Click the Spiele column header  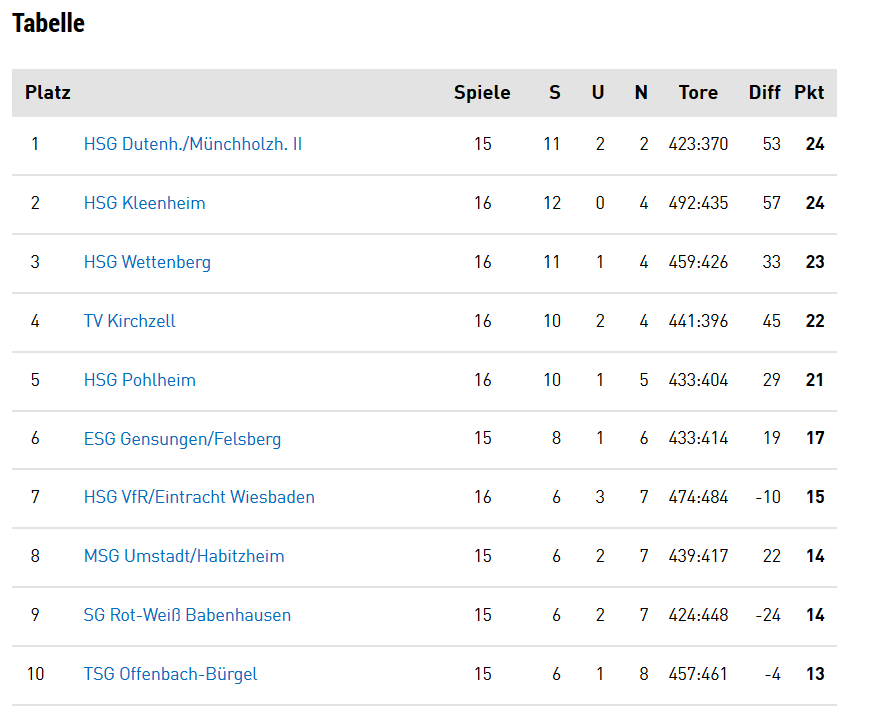point(482,93)
